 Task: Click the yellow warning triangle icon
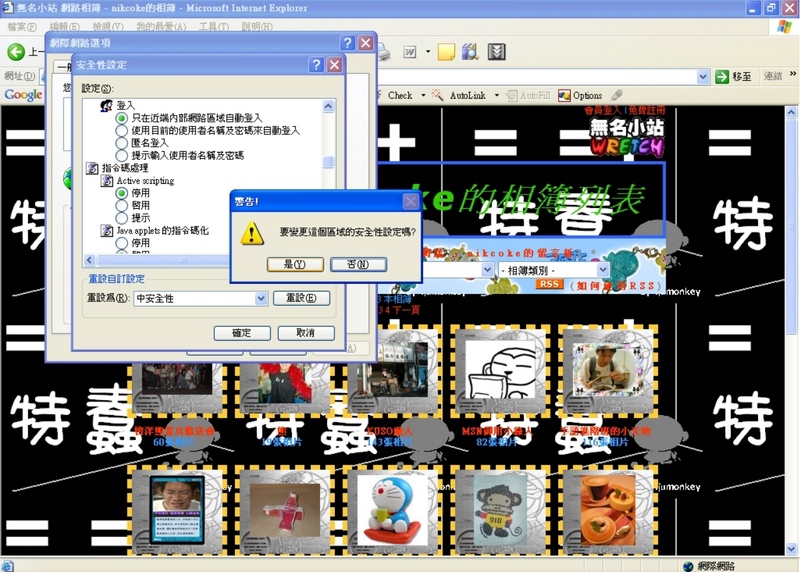click(x=252, y=234)
